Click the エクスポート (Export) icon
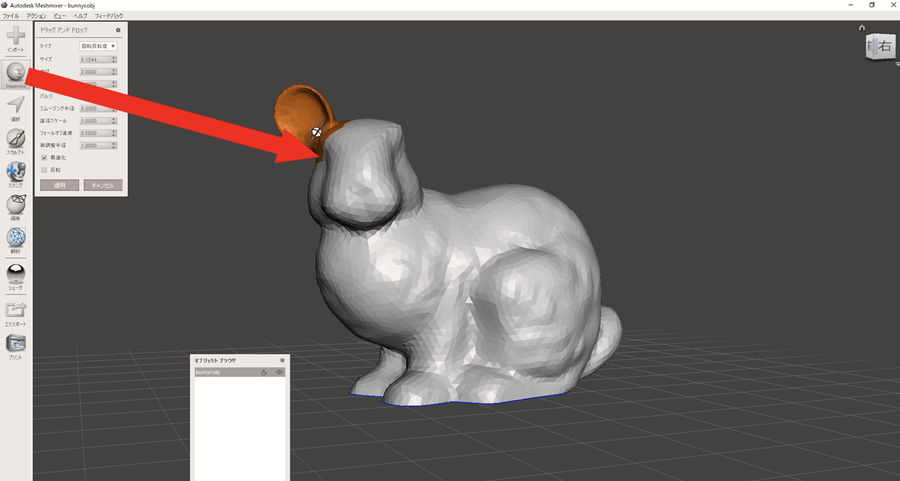 (x=15, y=311)
